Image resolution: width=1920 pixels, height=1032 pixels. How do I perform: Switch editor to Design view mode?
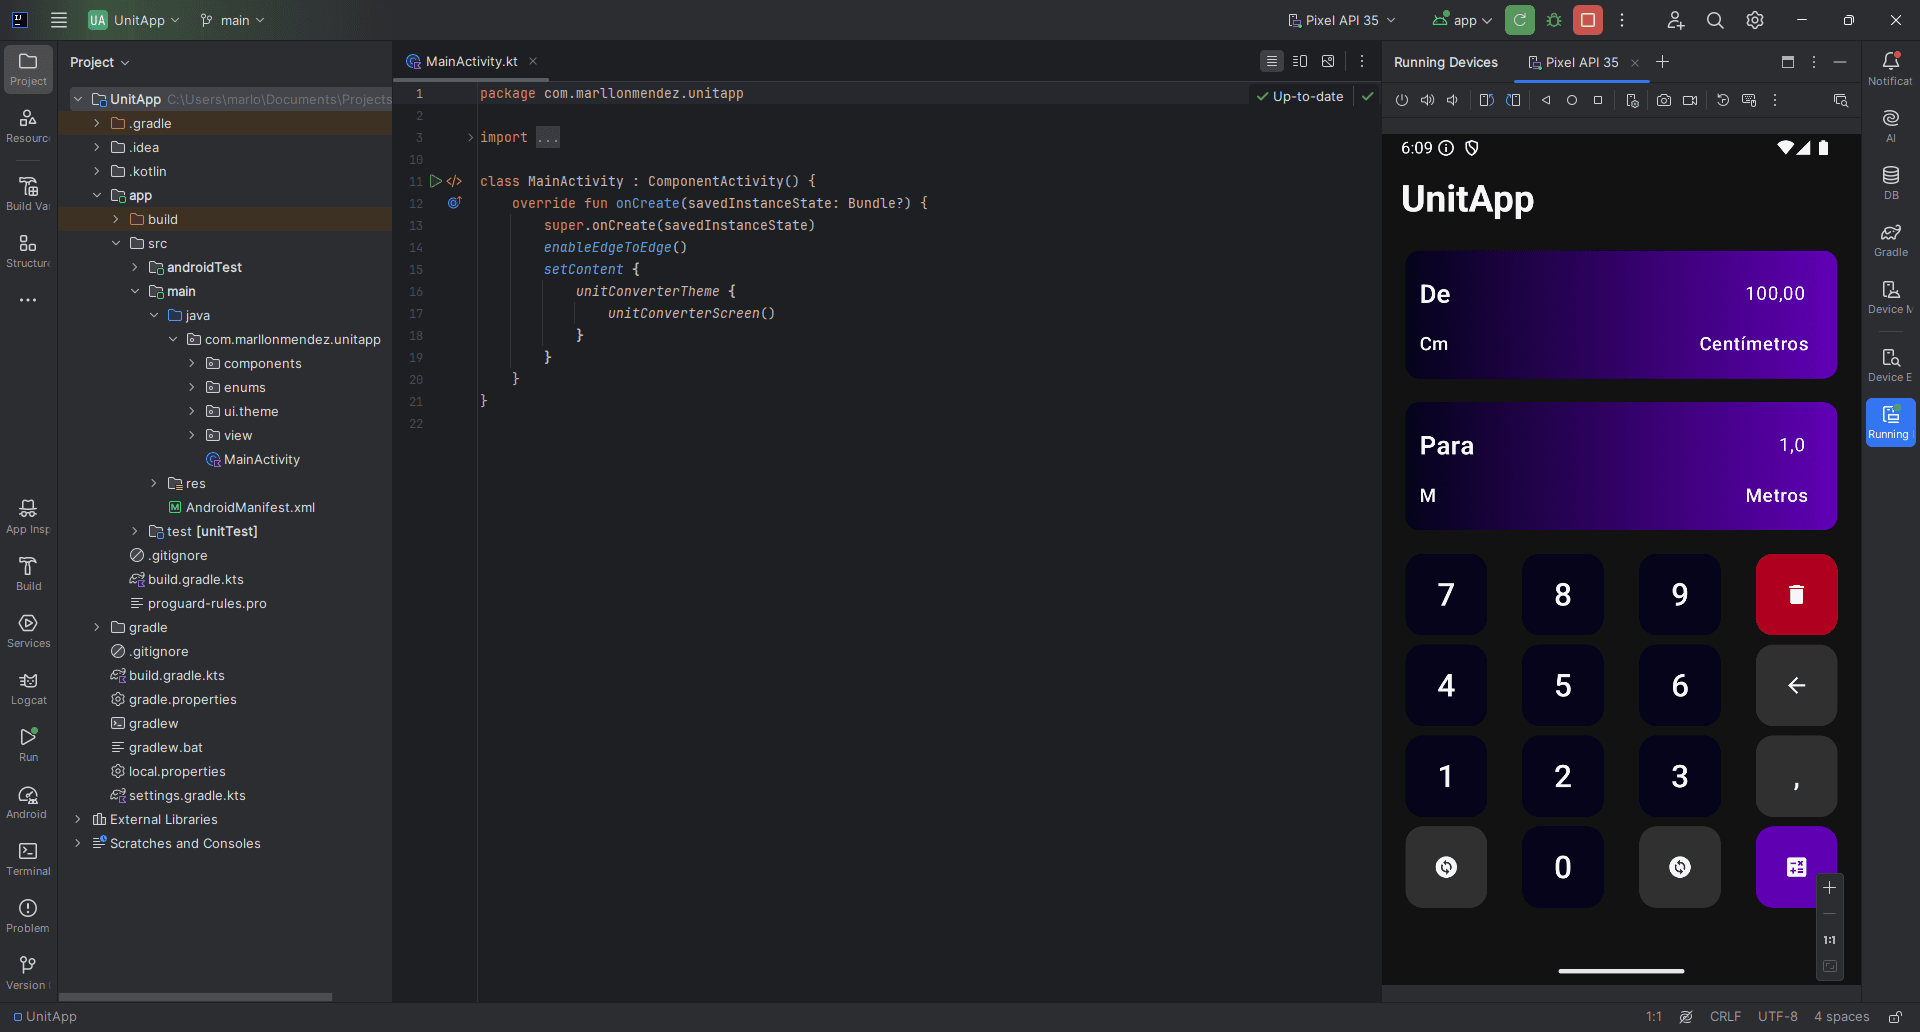coord(1328,61)
